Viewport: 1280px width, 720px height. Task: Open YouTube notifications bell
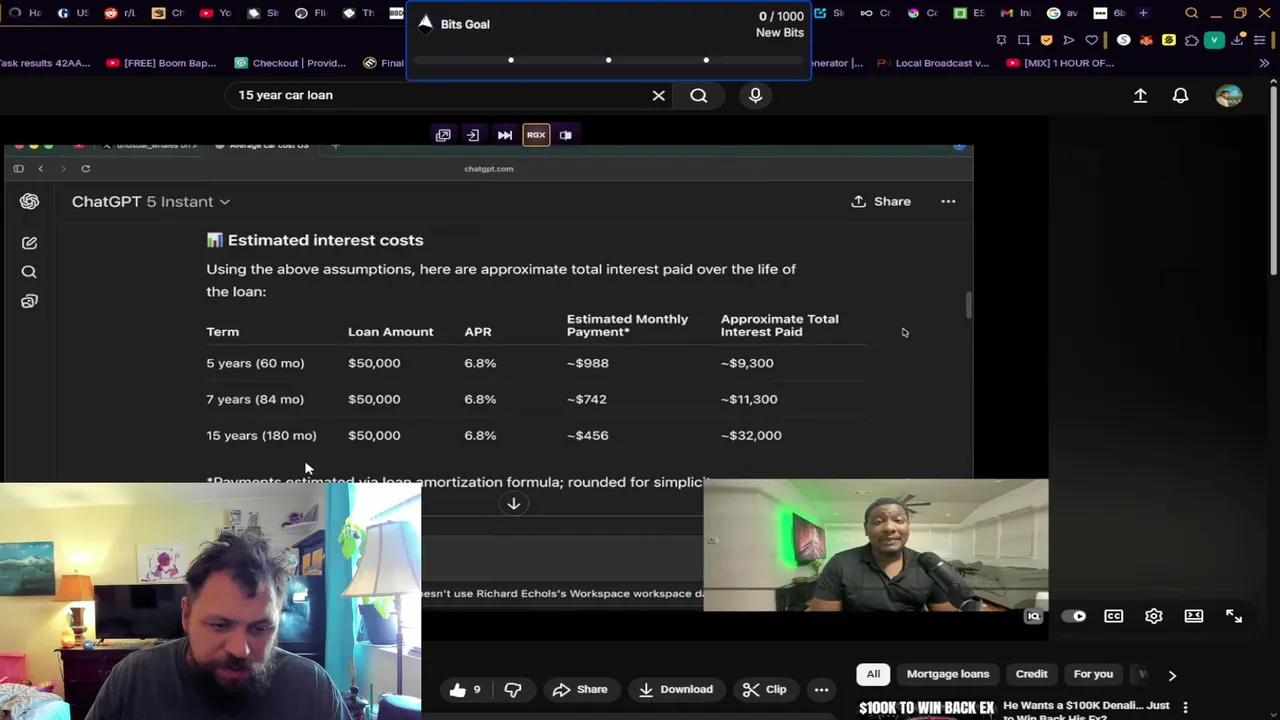(x=1180, y=95)
